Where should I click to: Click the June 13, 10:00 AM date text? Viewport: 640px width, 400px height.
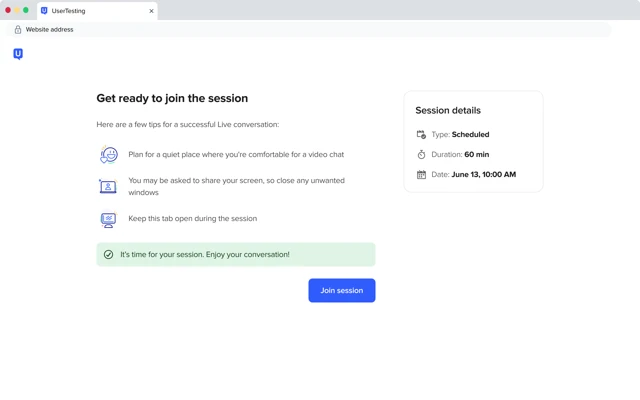484,175
